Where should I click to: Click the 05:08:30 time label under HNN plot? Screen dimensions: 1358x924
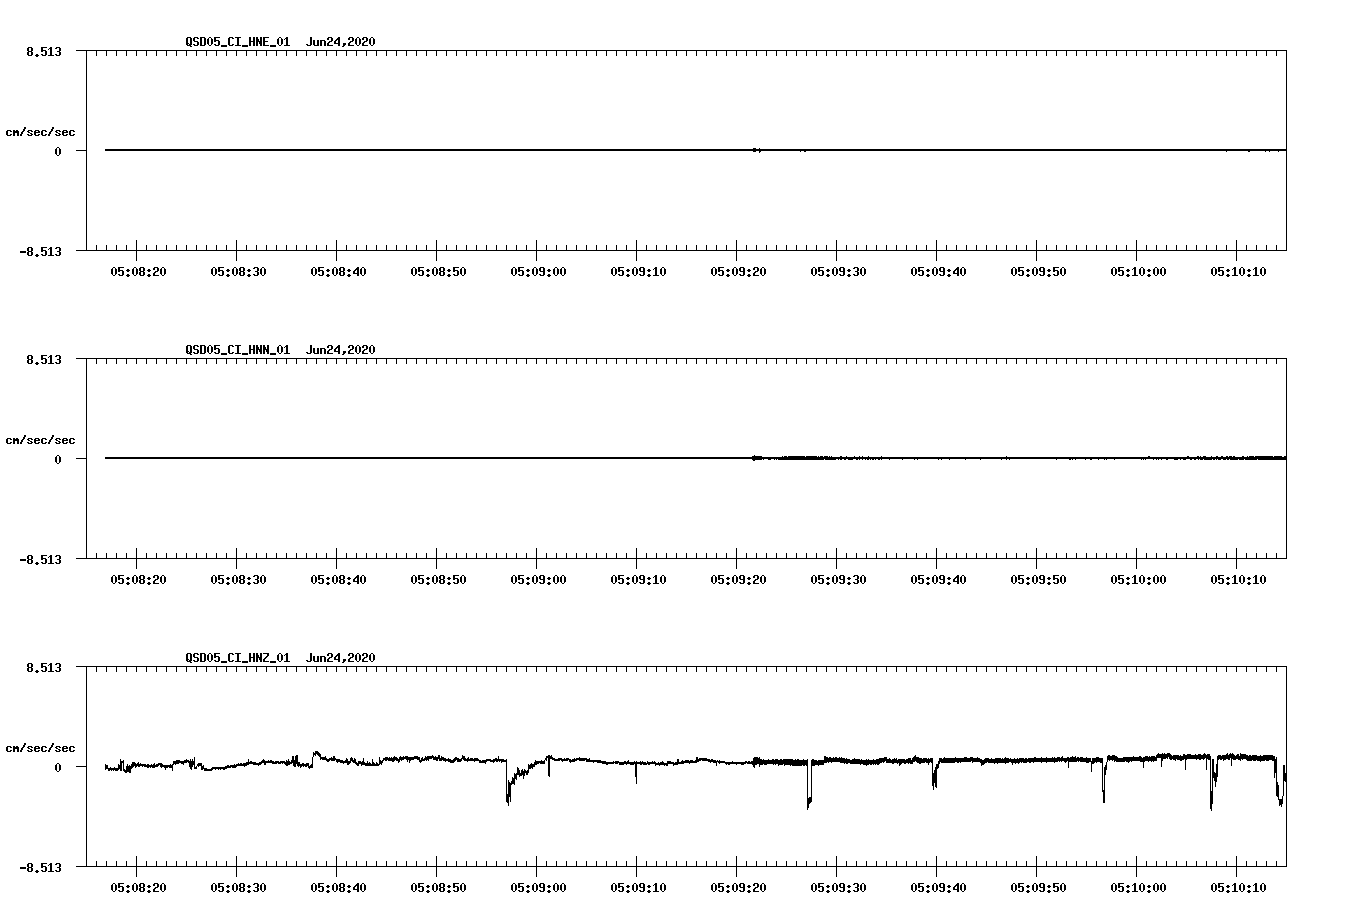tap(238, 579)
